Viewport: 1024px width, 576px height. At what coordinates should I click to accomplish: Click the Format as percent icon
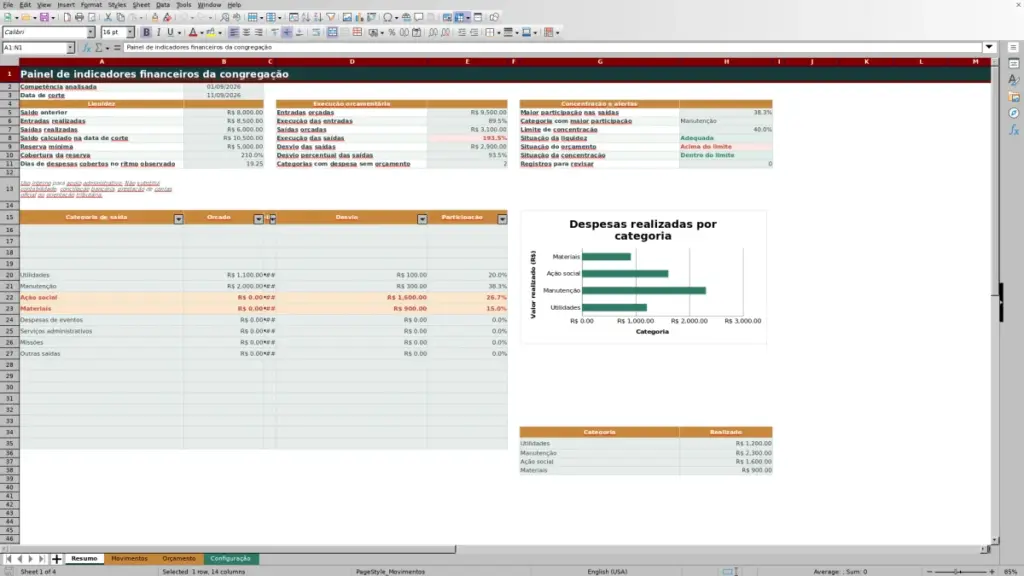(392, 32)
